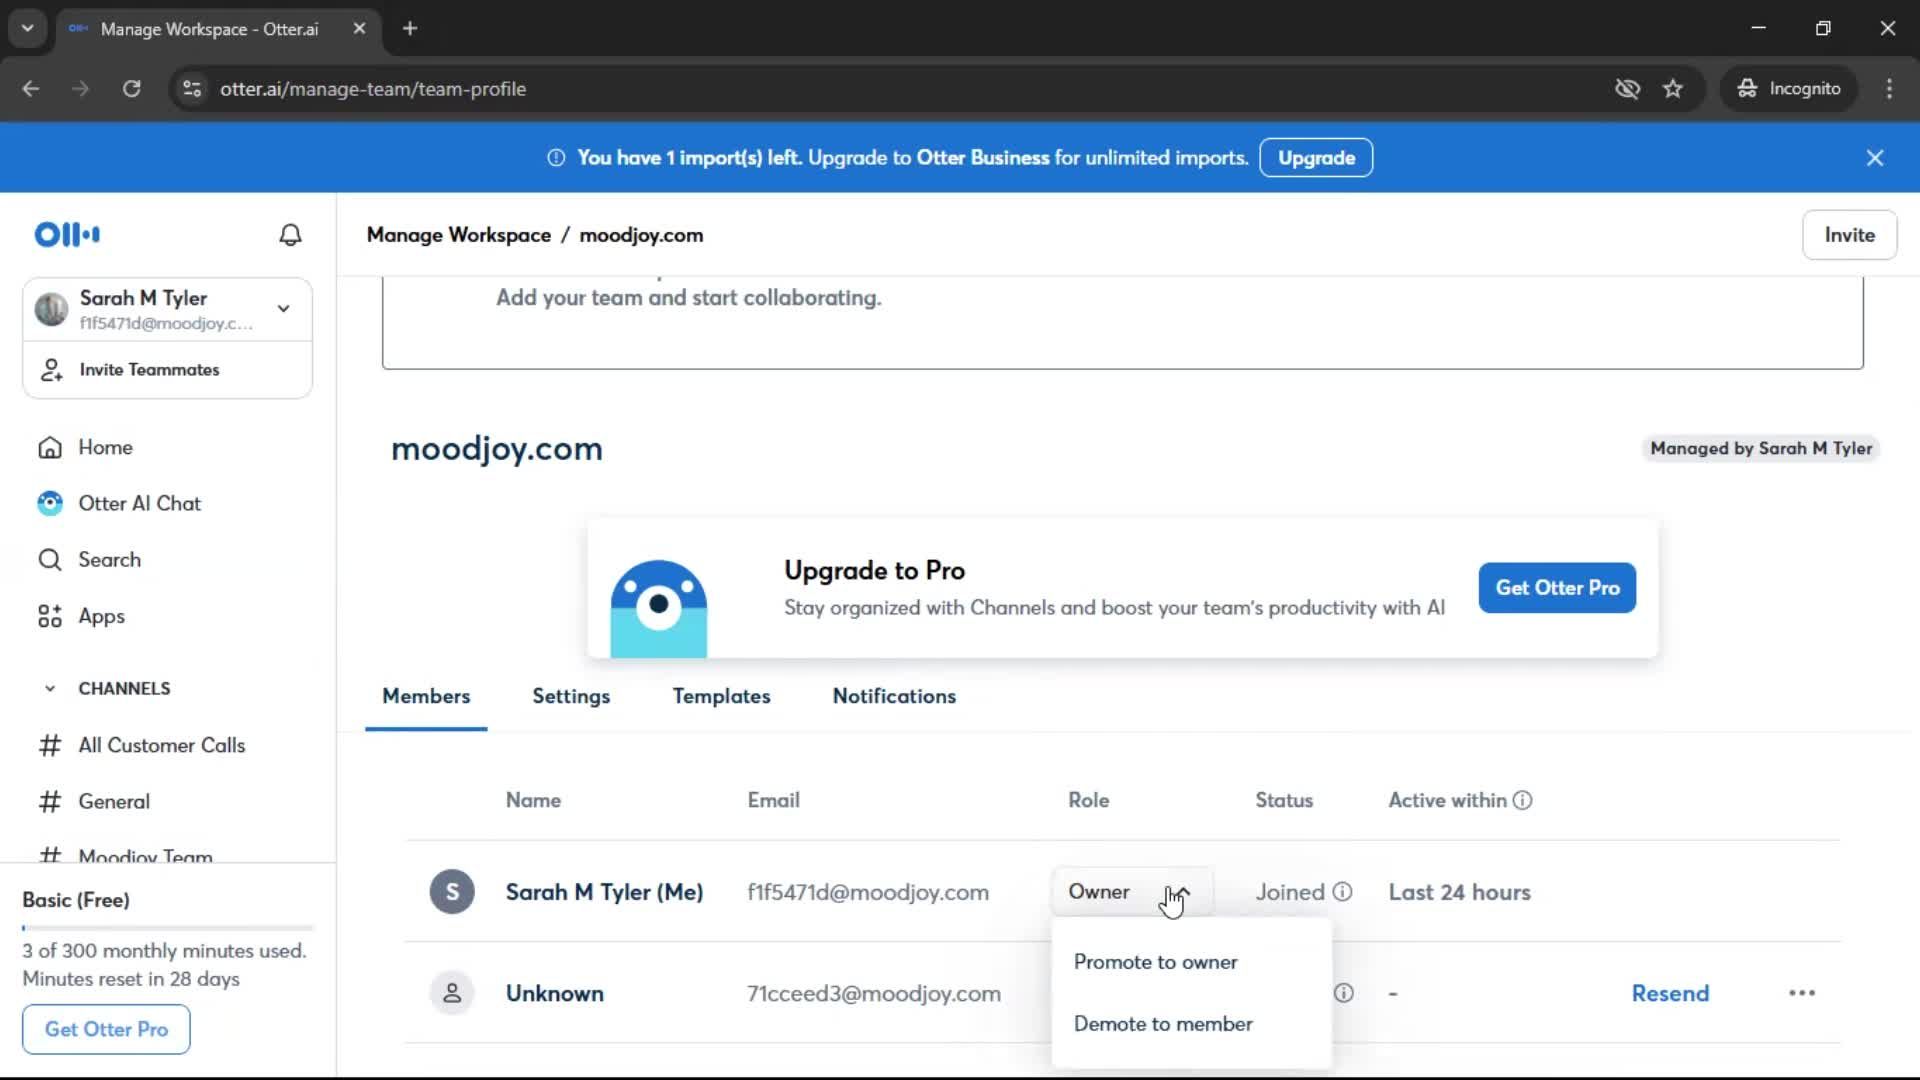1920x1080 pixels.
Task: Open General channel
Action: 114,802
